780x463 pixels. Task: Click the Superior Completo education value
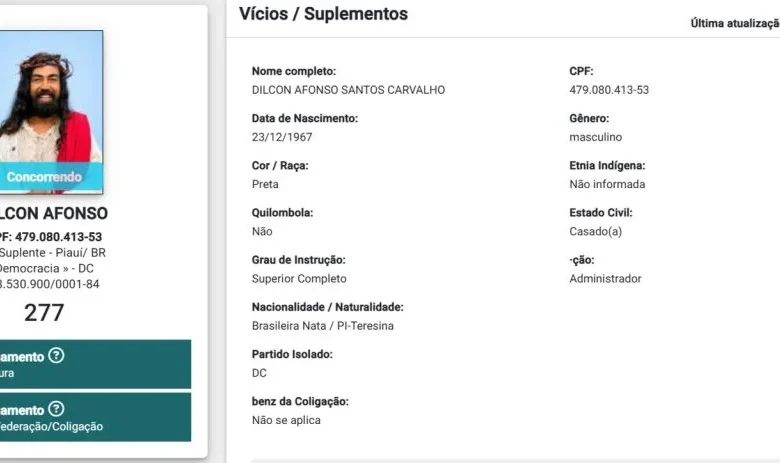click(x=299, y=278)
